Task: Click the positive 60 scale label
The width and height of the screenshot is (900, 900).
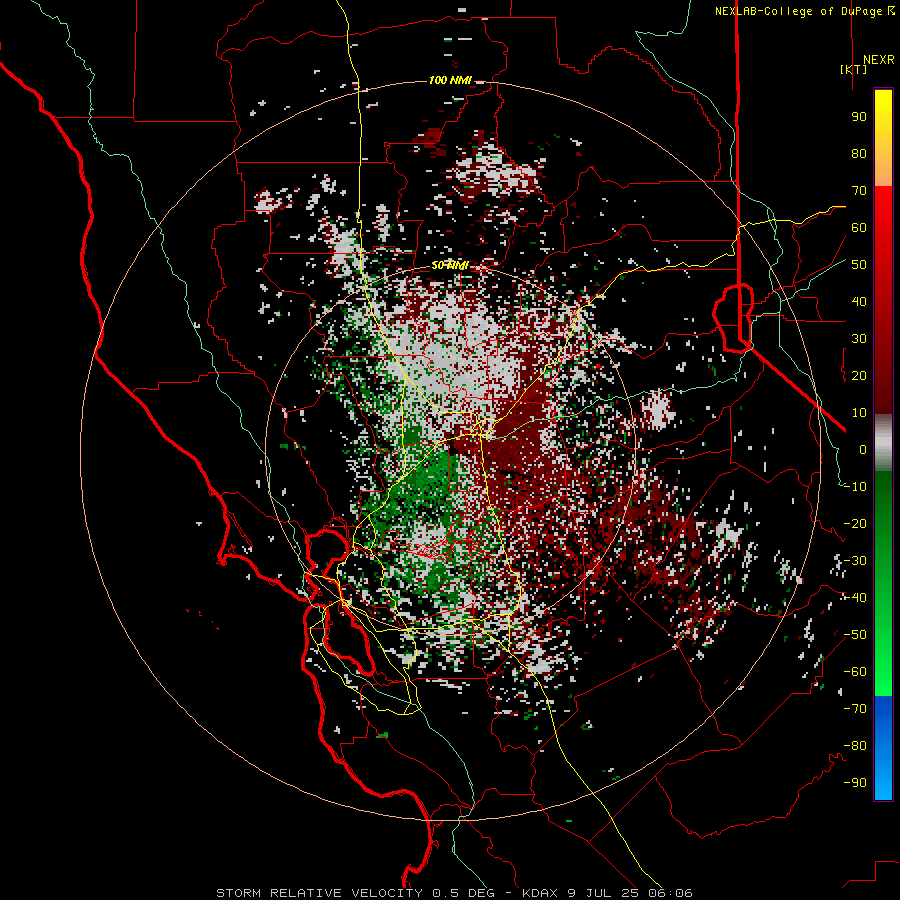Action: click(x=859, y=227)
